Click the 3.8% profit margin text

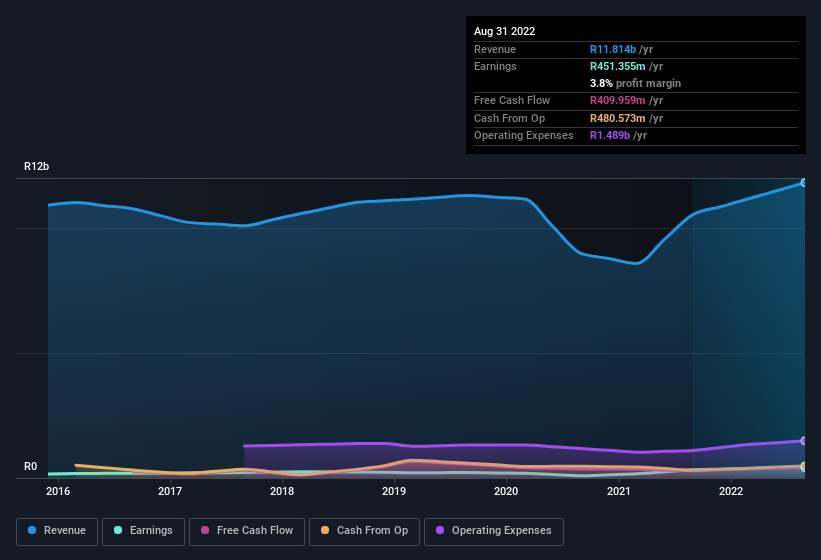[635, 83]
